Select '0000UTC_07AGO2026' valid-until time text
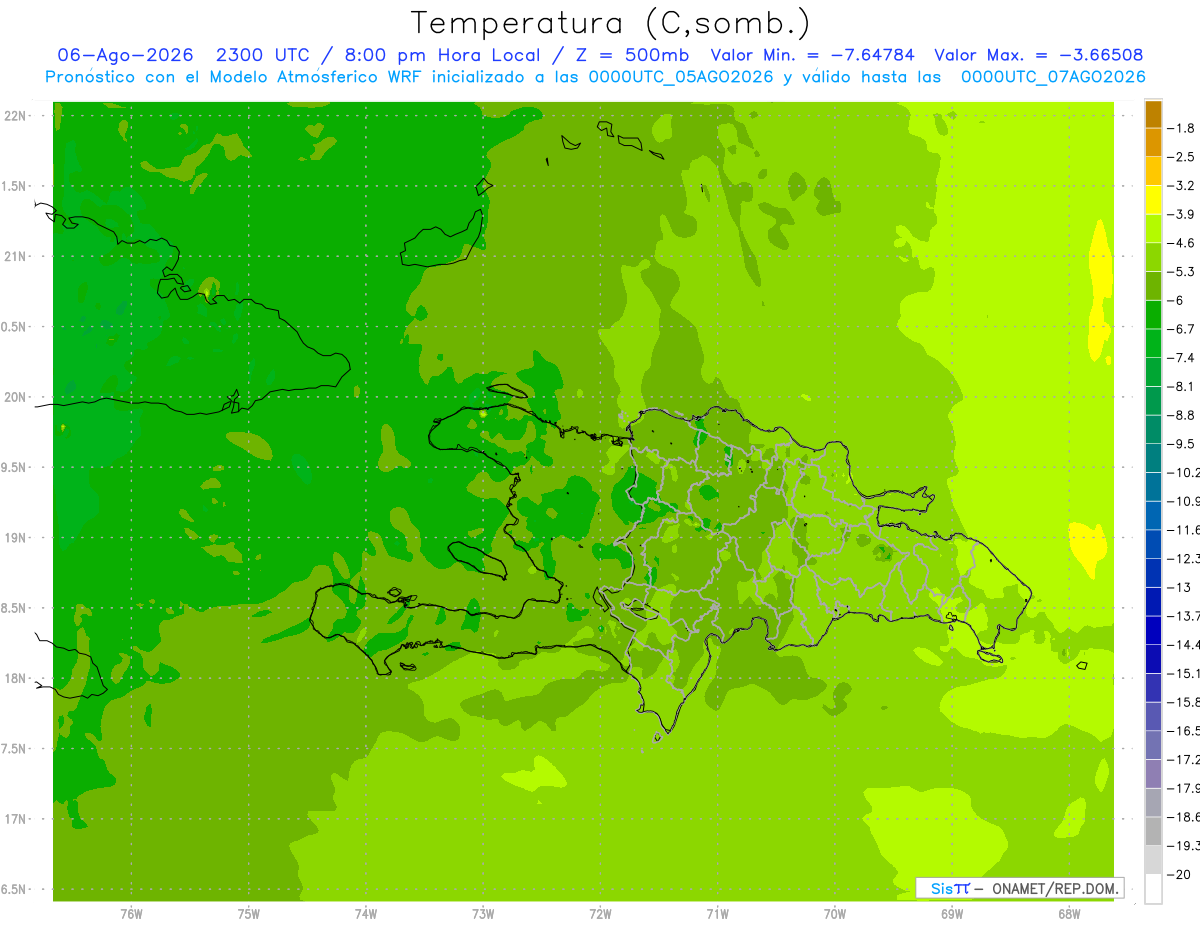Viewport: 1200px width, 927px height. click(1053, 77)
